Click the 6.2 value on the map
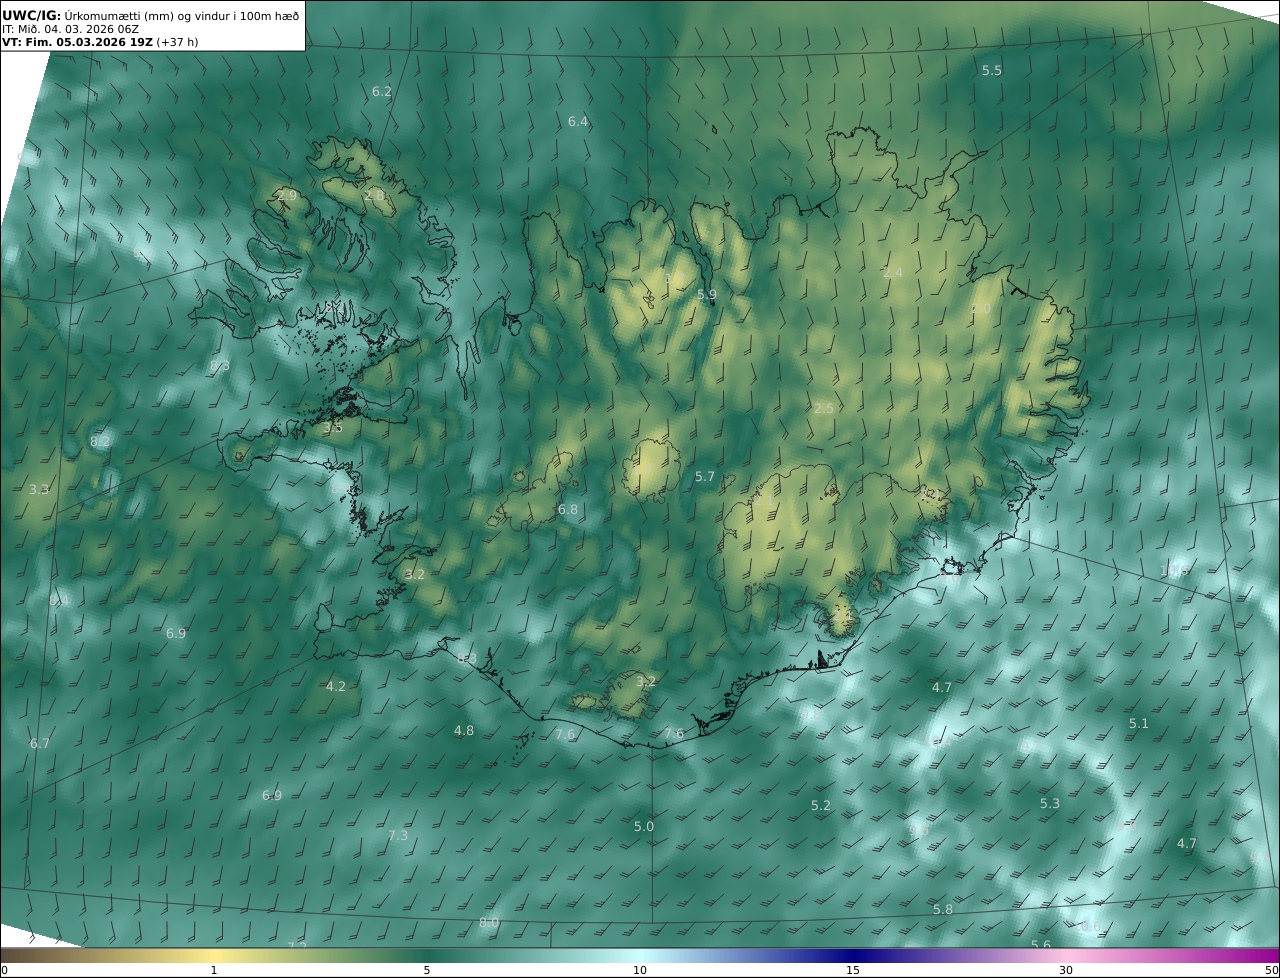1280x978 pixels. click(382, 91)
